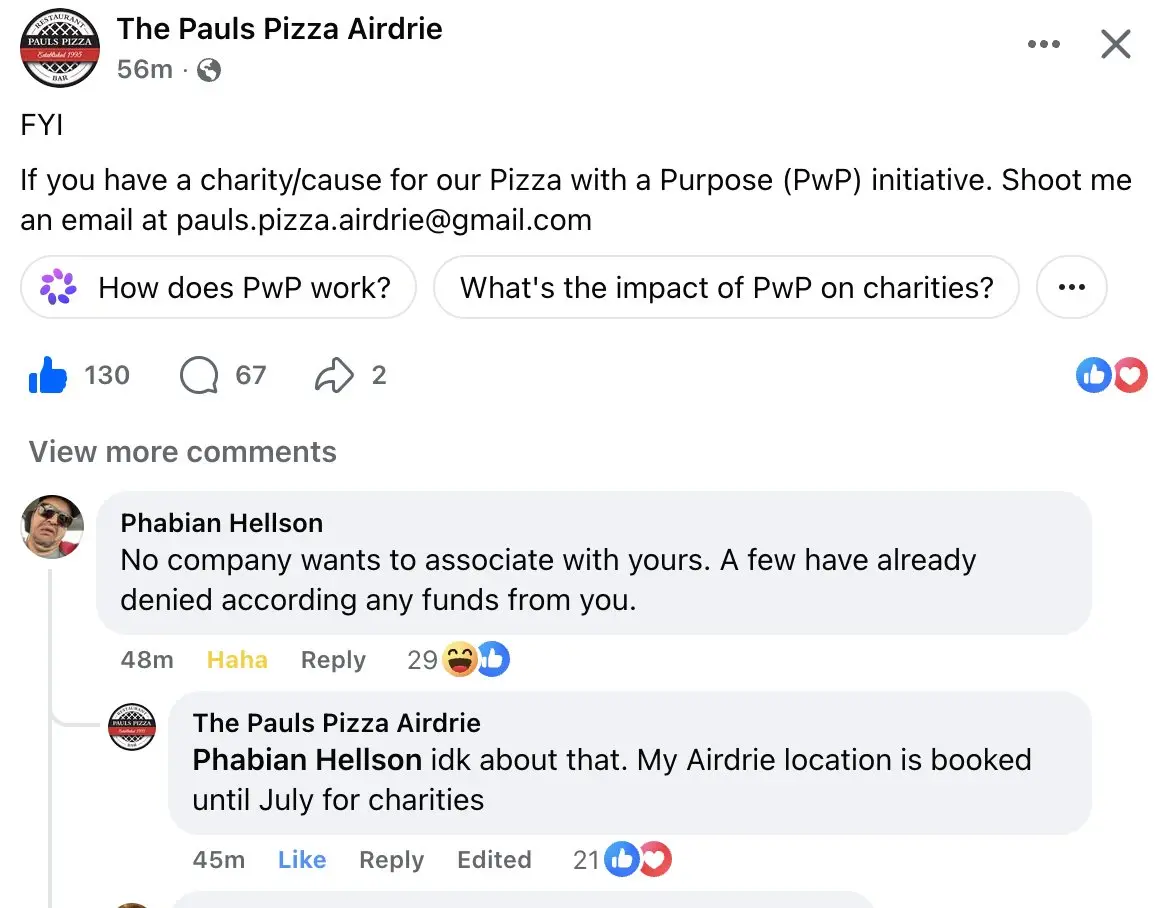1168x908 pixels.
Task: Toggle Like on Pauls Pizza reply
Action: pyautogui.click(x=302, y=860)
